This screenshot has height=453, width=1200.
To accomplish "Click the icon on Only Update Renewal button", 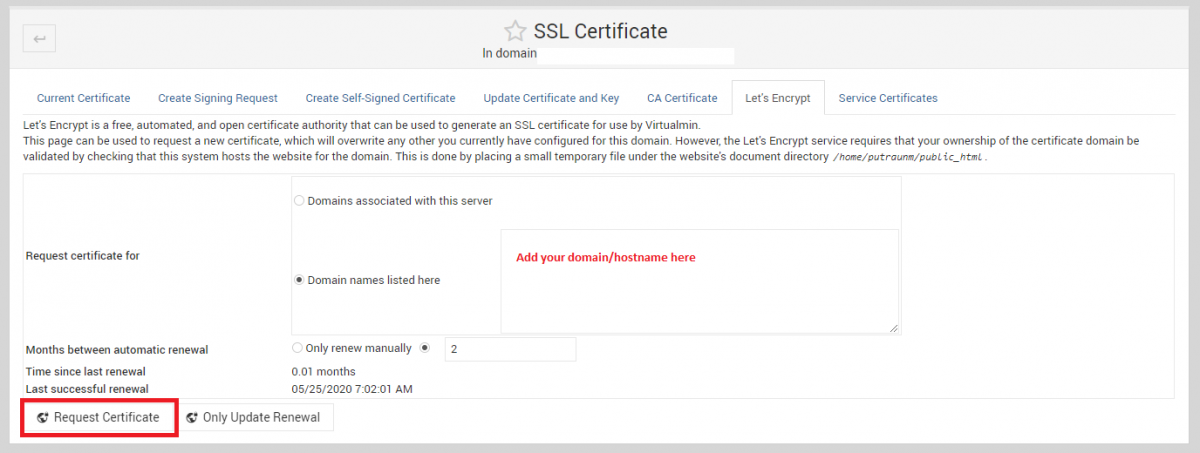I will 192,418.
